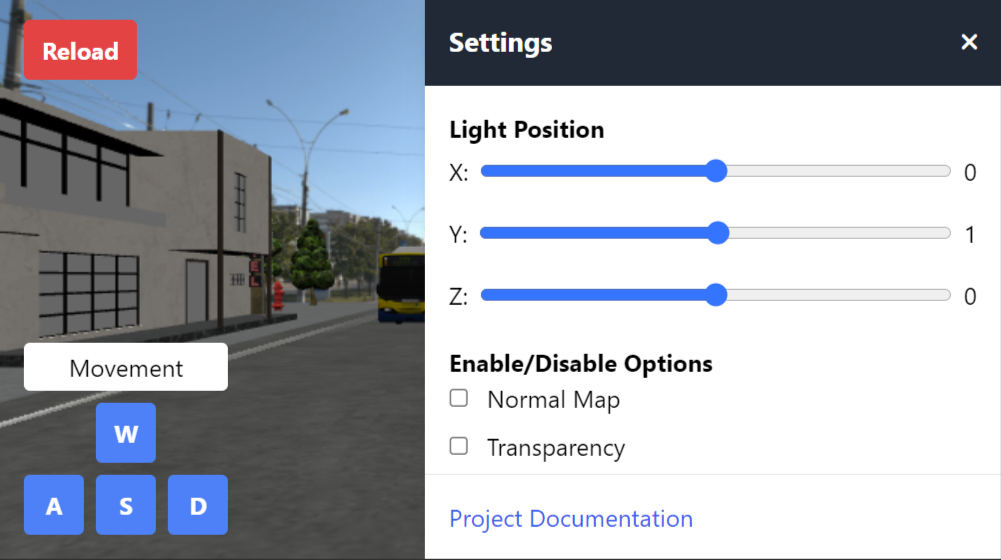
Task: Click the Light Position Z slider handle
Action: [x=716, y=295]
